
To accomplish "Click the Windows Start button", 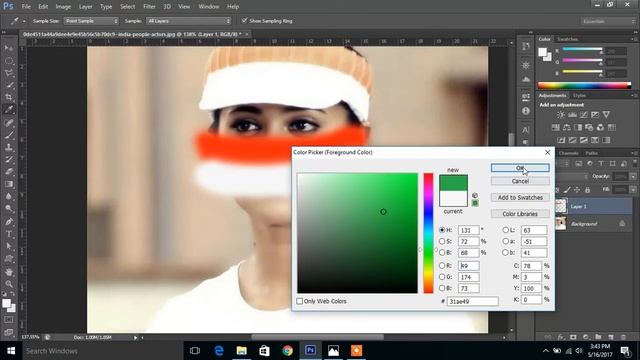I will [x=11, y=351].
